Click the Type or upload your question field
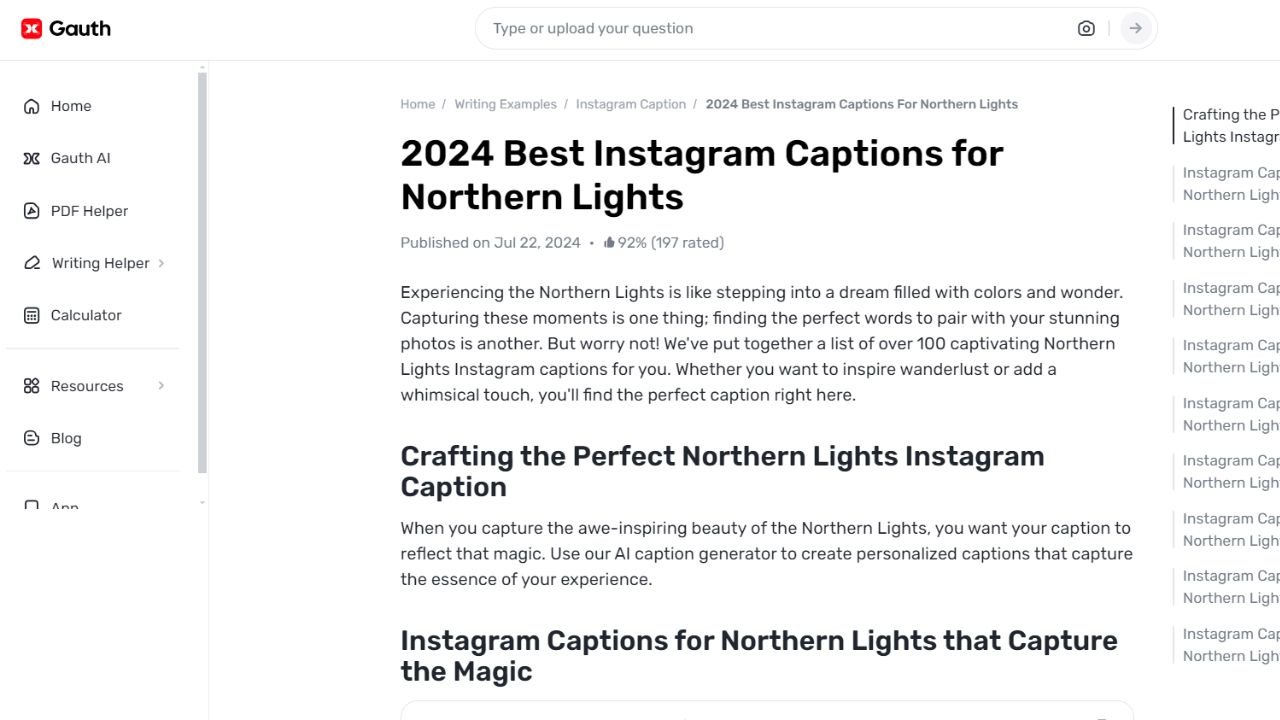1280x720 pixels. coord(700,28)
